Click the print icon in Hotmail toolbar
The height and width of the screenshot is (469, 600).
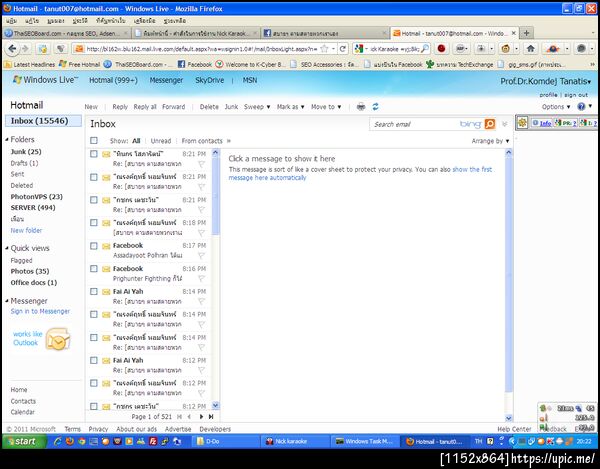(x=360, y=107)
